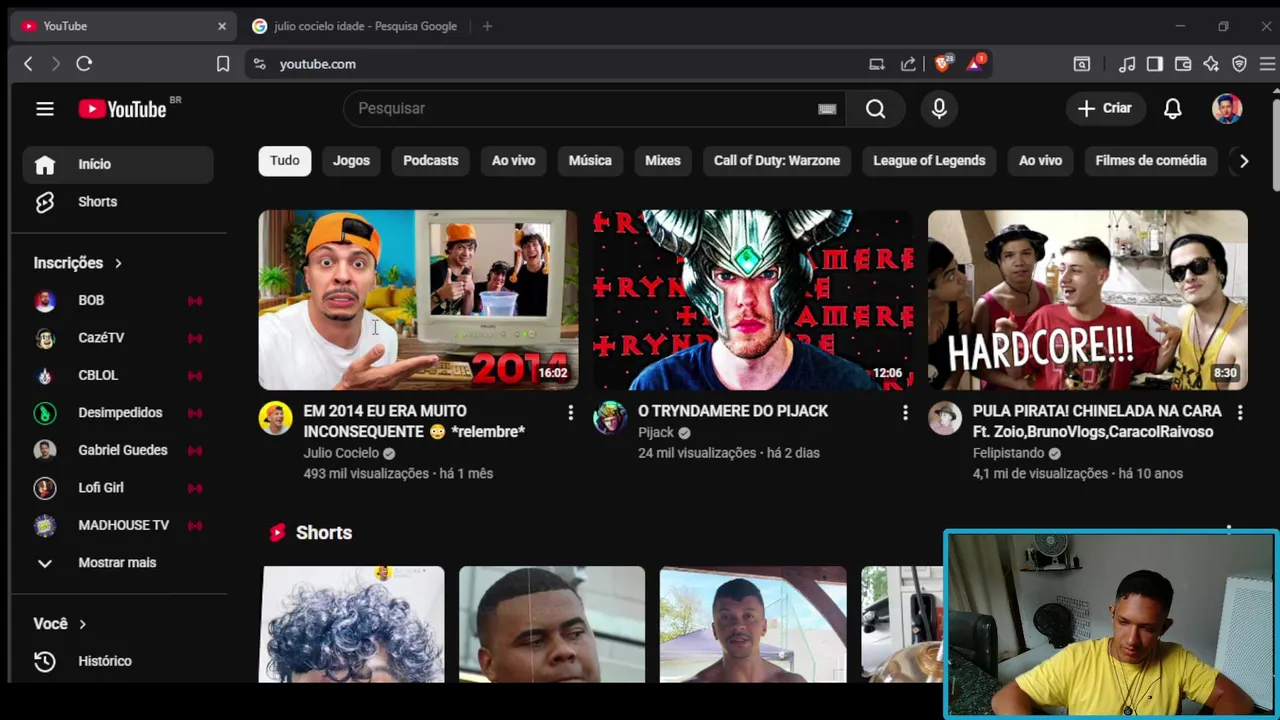Select Call of Duty: Warzone chip

tap(777, 161)
